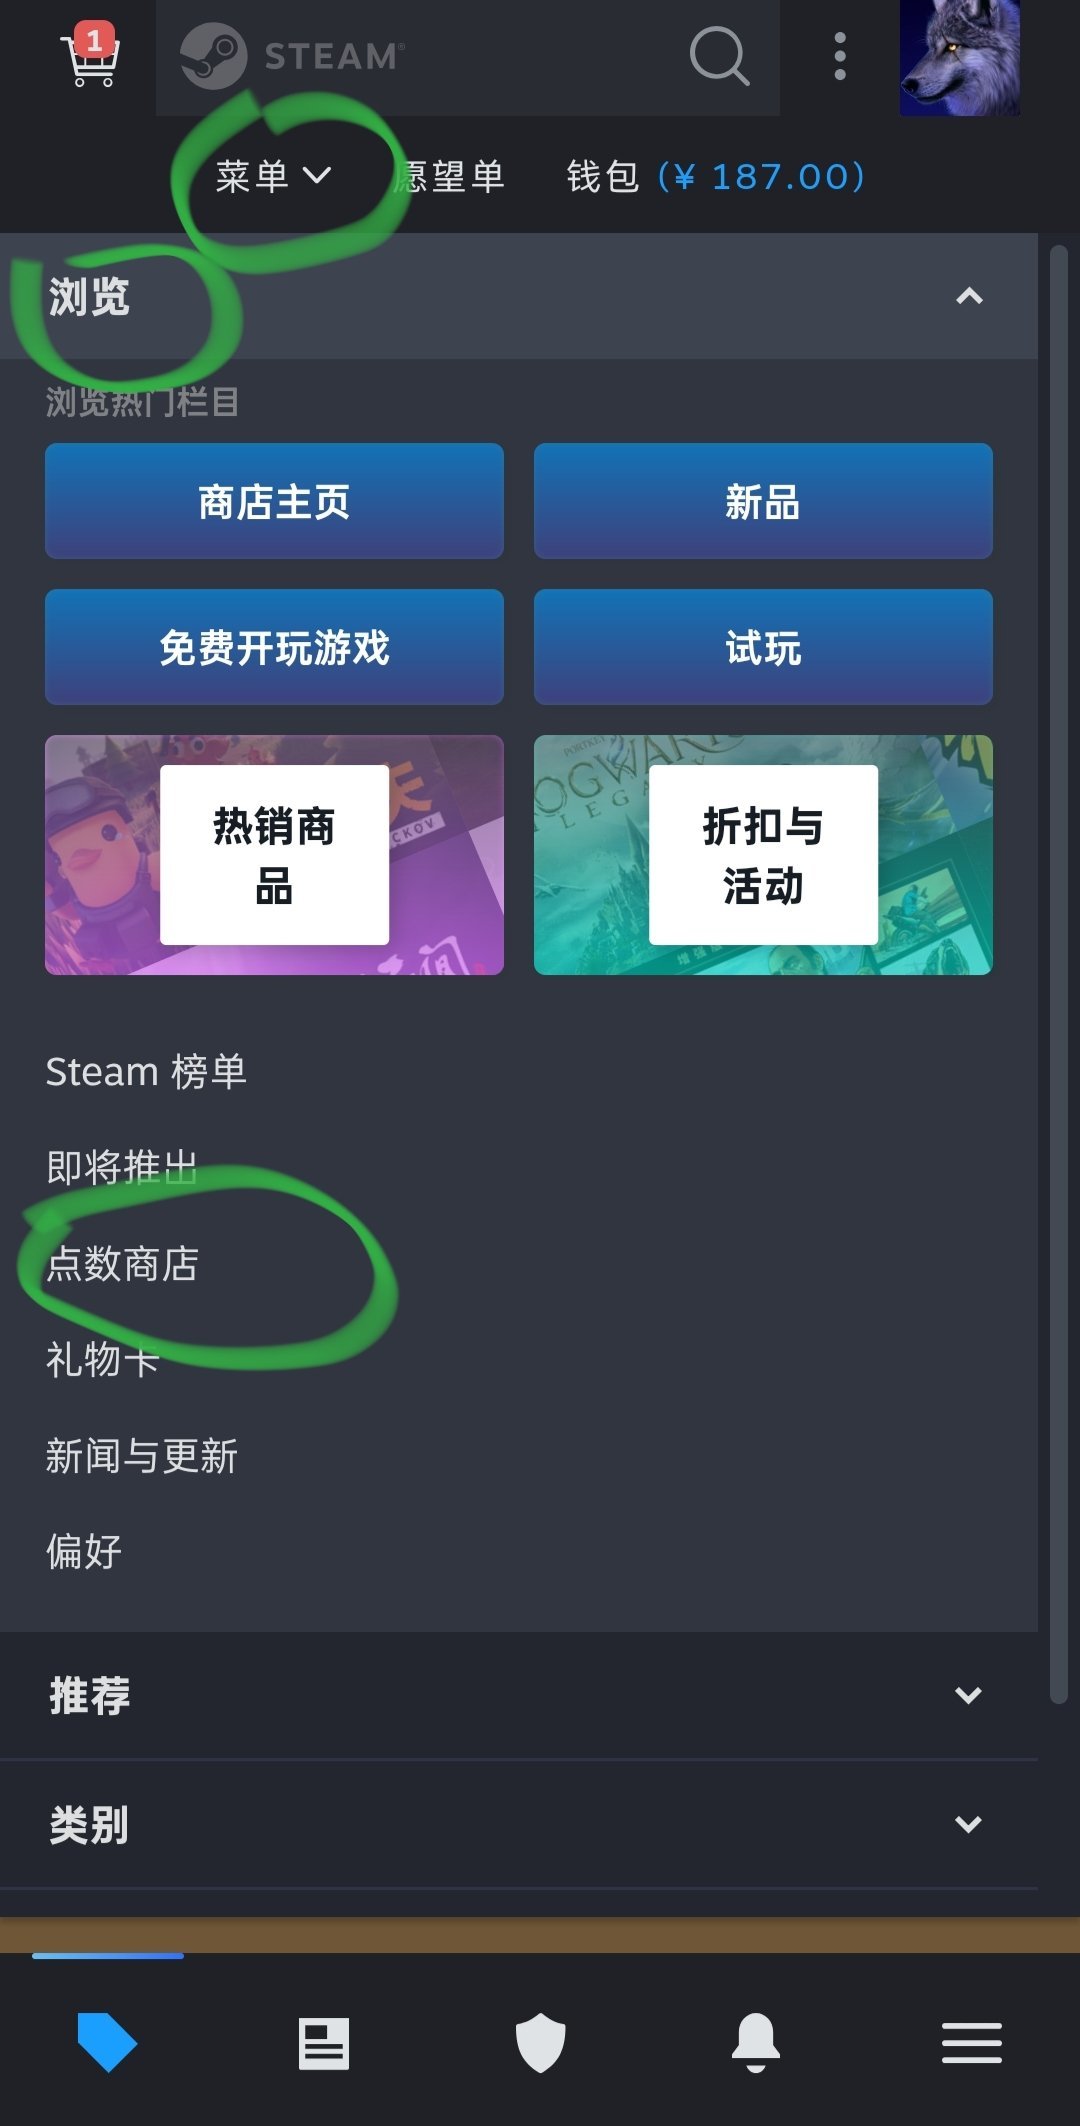Open the three-dot overflow menu
Screen dimensions: 1080x2126
point(840,56)
